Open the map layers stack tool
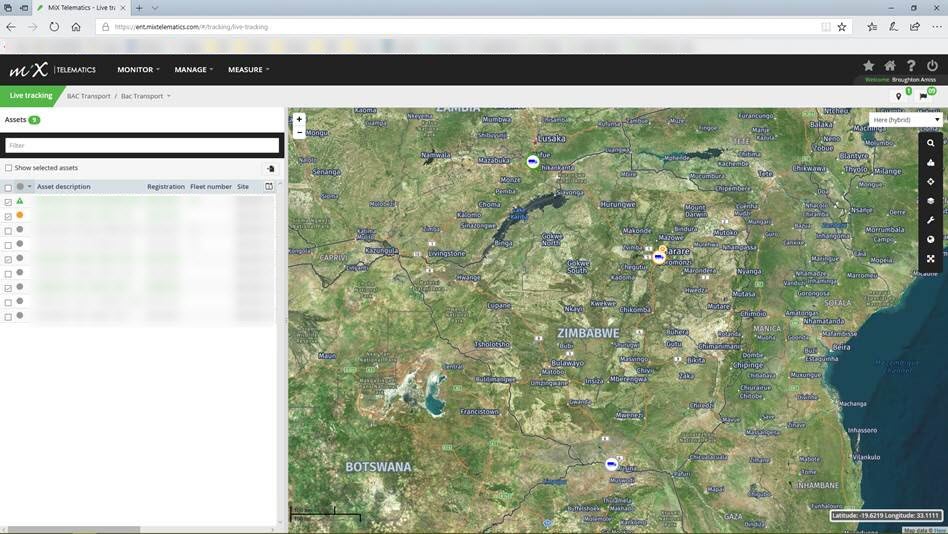Screen dimensions: 948x534 tap(930, 201)
